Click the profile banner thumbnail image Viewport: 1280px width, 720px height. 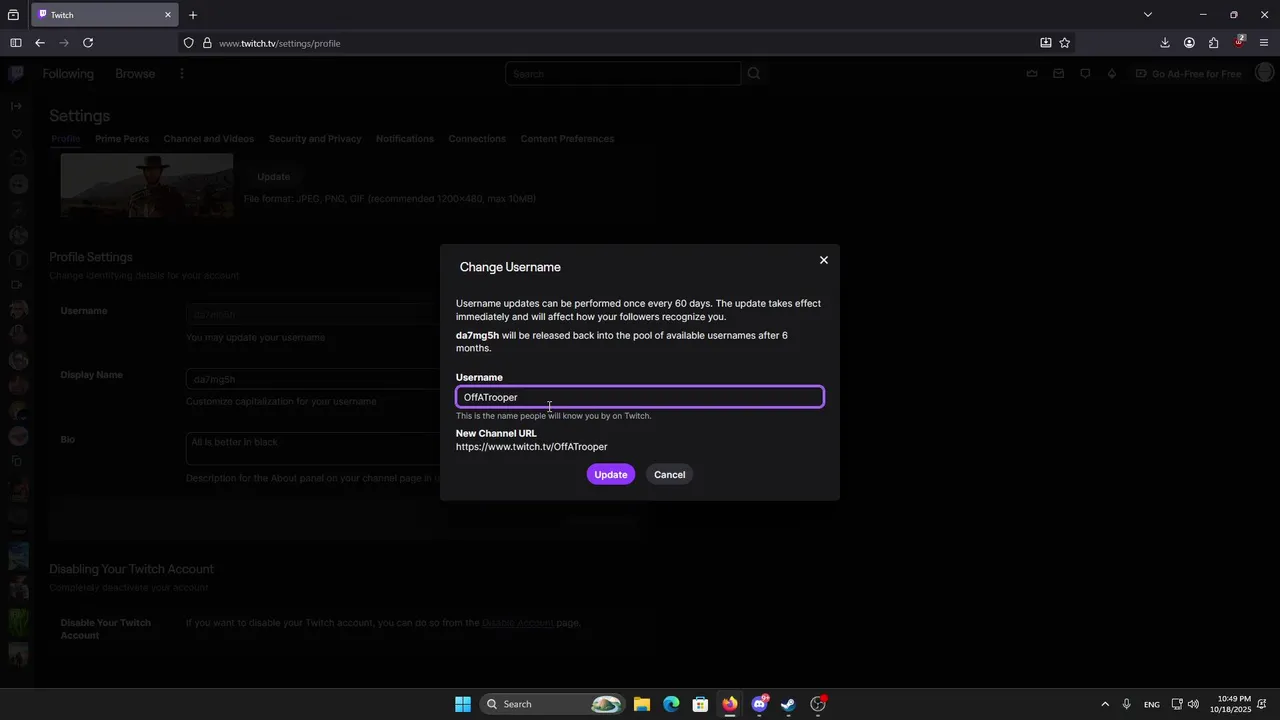(147, 185)
